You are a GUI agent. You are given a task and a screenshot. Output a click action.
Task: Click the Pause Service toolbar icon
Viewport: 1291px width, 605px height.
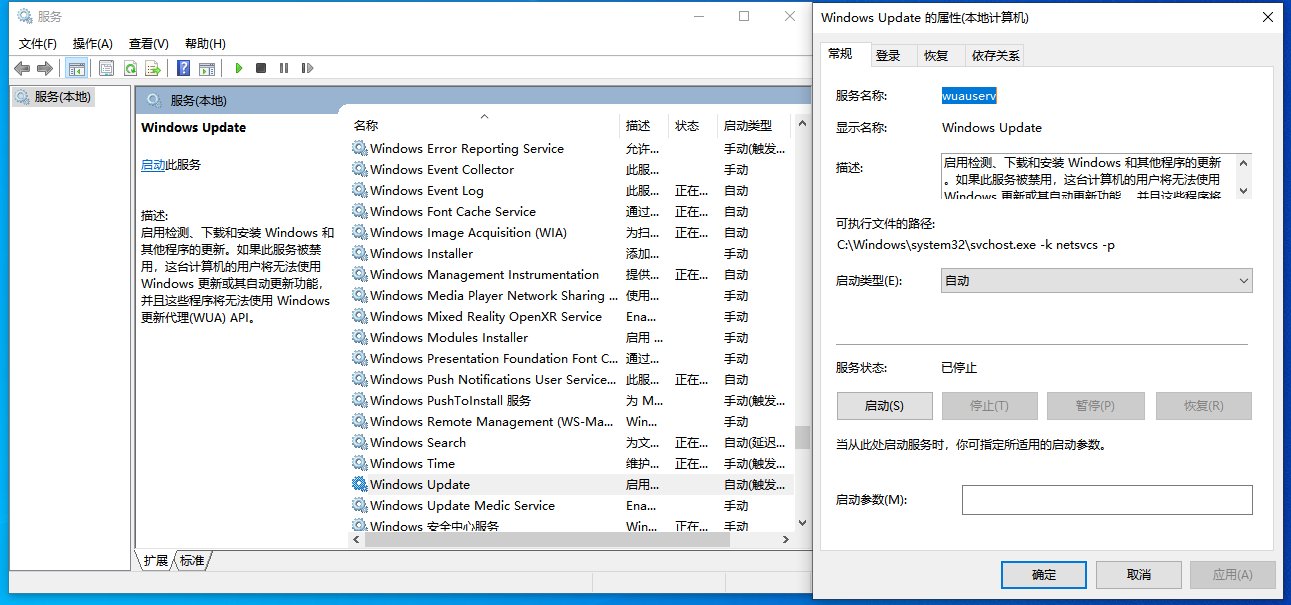283,68
